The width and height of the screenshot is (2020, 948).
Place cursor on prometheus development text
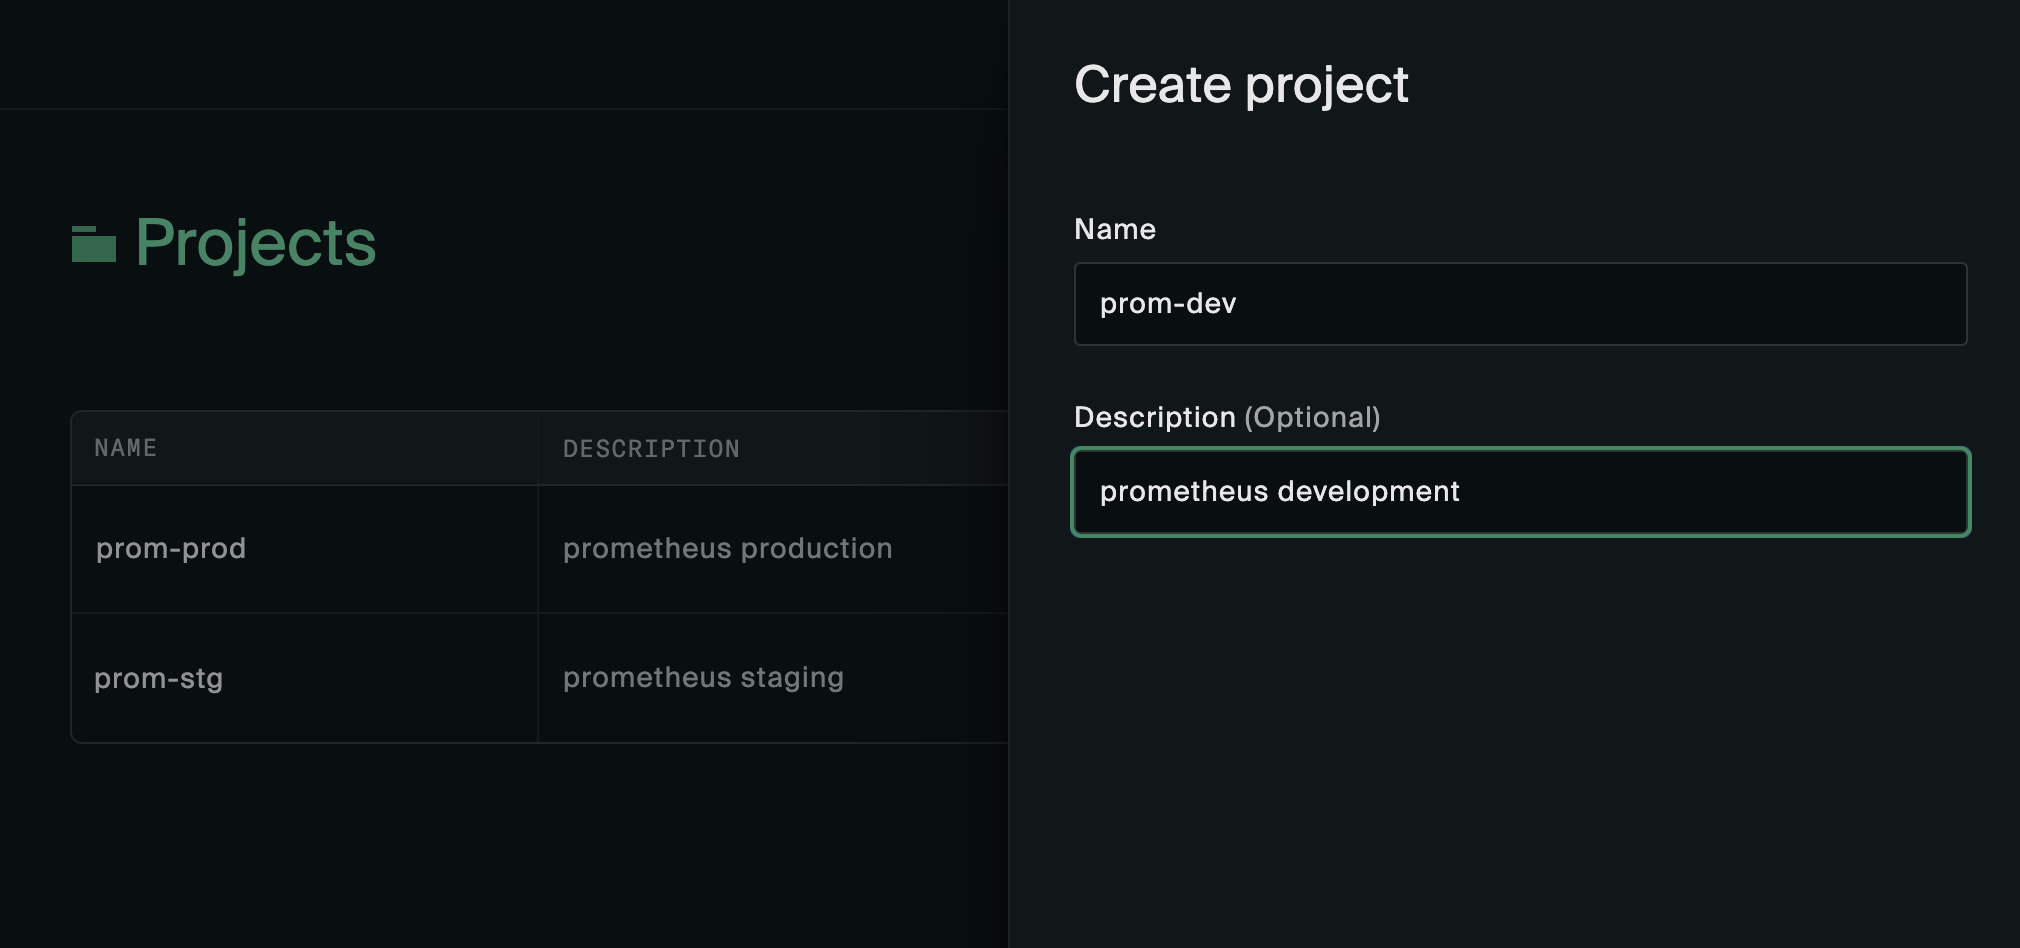pos(1279,492)
